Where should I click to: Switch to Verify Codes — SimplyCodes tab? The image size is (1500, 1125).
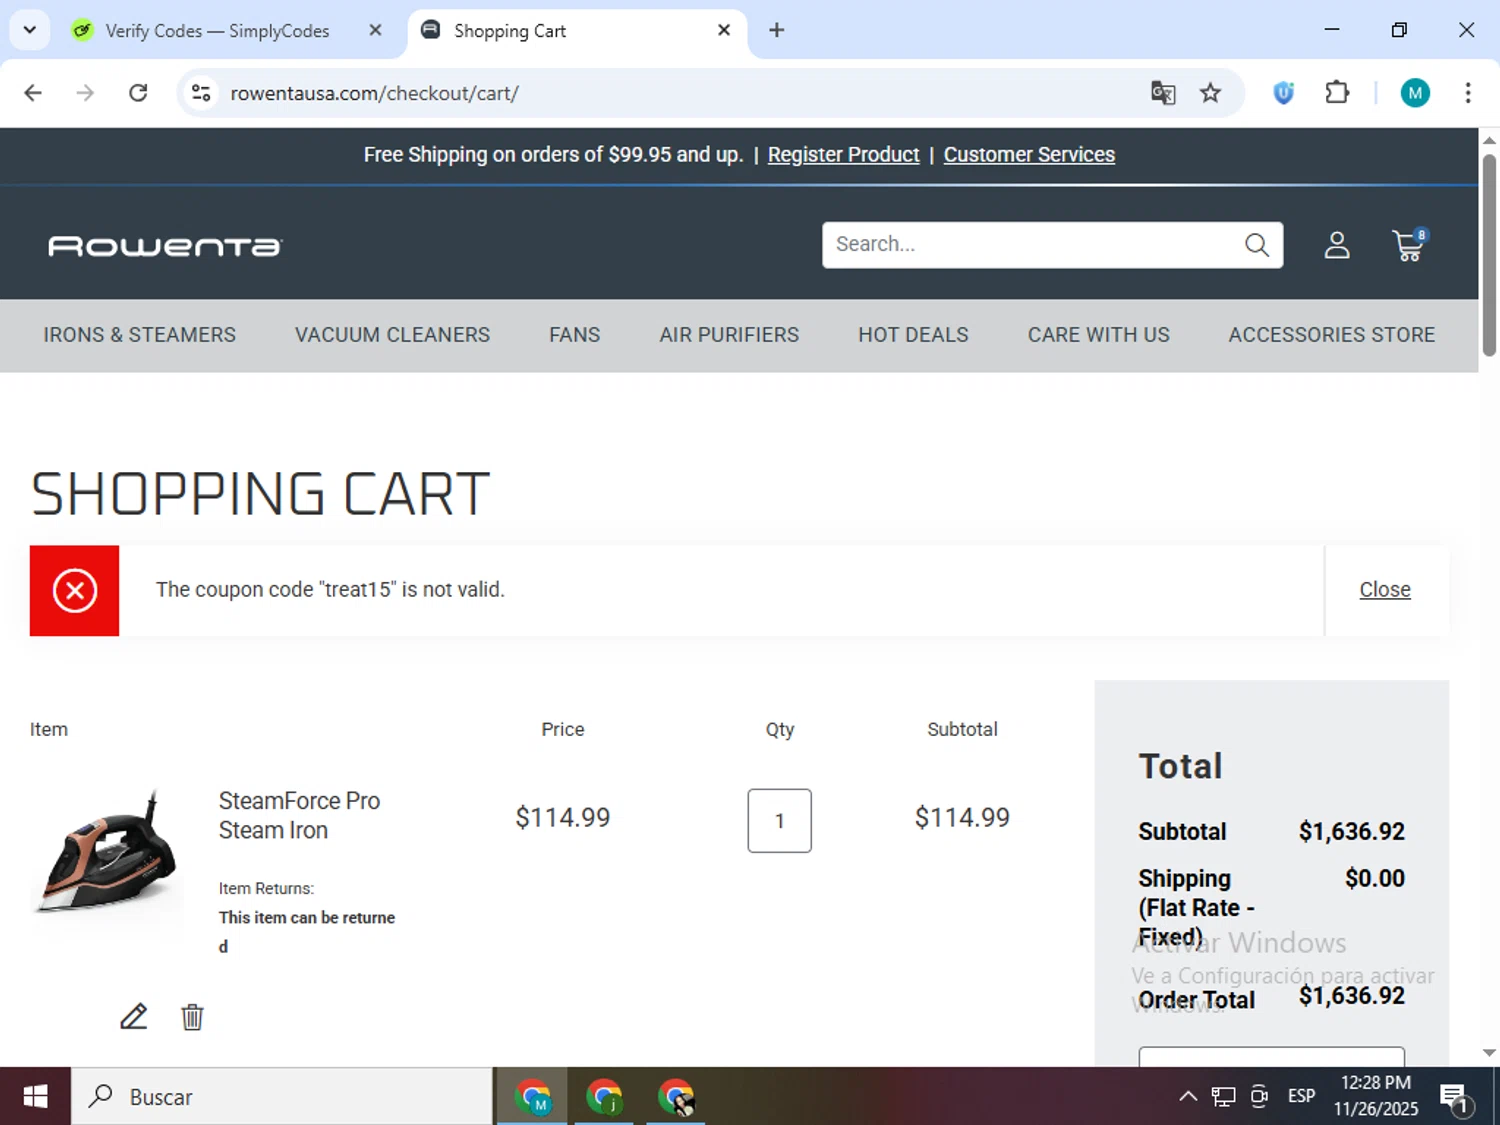(x=216, y=31)
